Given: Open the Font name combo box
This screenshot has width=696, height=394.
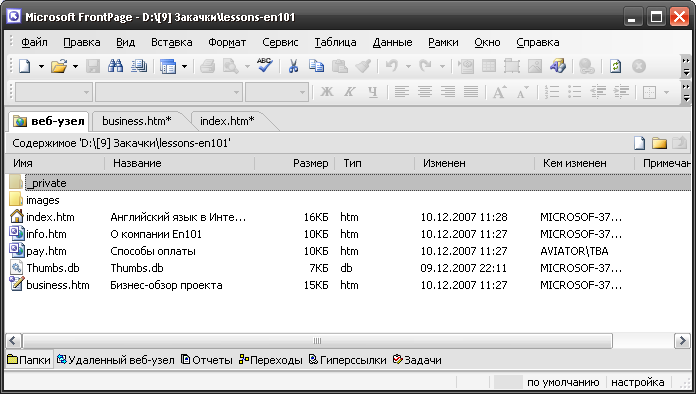Looking at the screenshot, I should click(169, 92).
